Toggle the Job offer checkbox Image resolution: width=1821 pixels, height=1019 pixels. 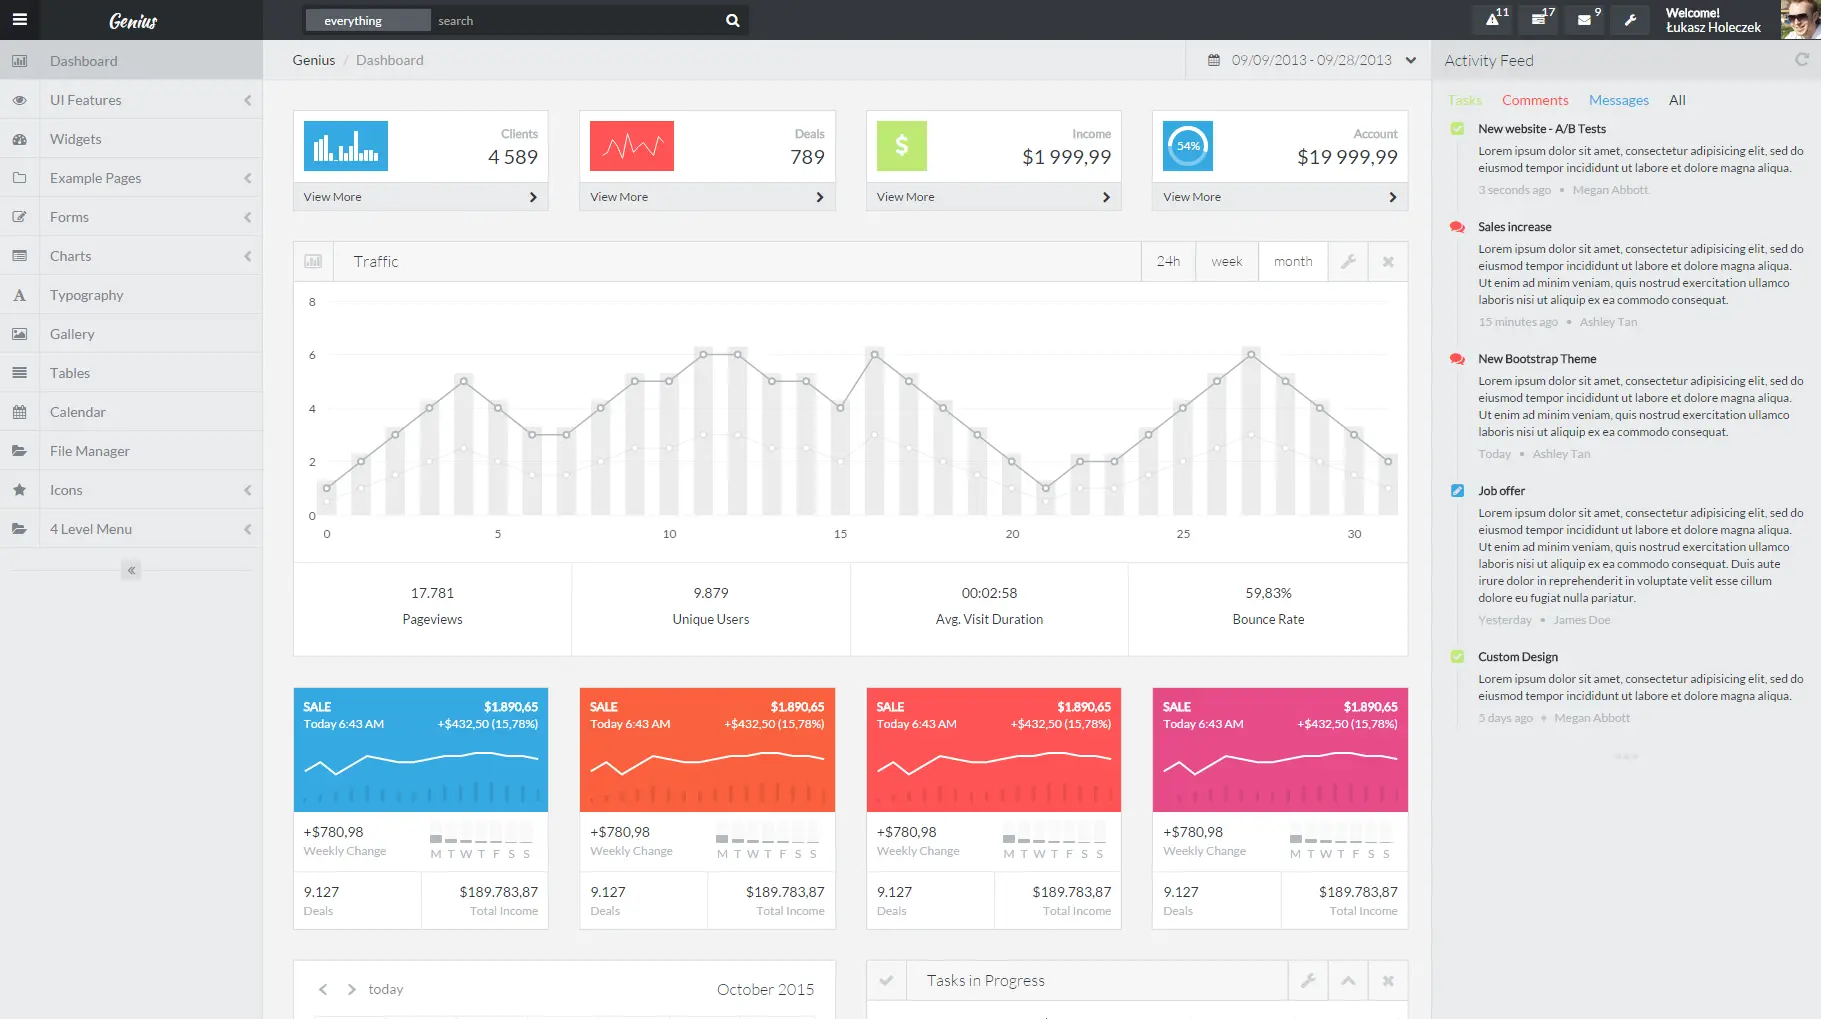coord(1457,491)
